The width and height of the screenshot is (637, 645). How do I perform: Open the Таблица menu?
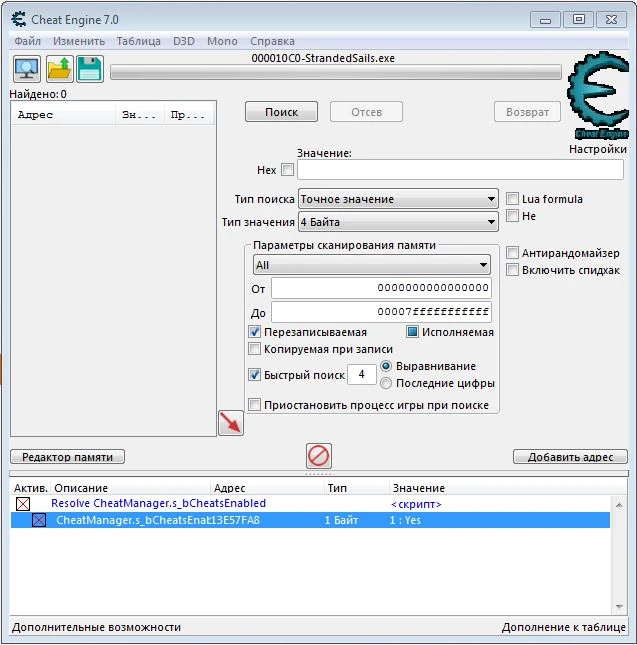[x=139, y=41]
